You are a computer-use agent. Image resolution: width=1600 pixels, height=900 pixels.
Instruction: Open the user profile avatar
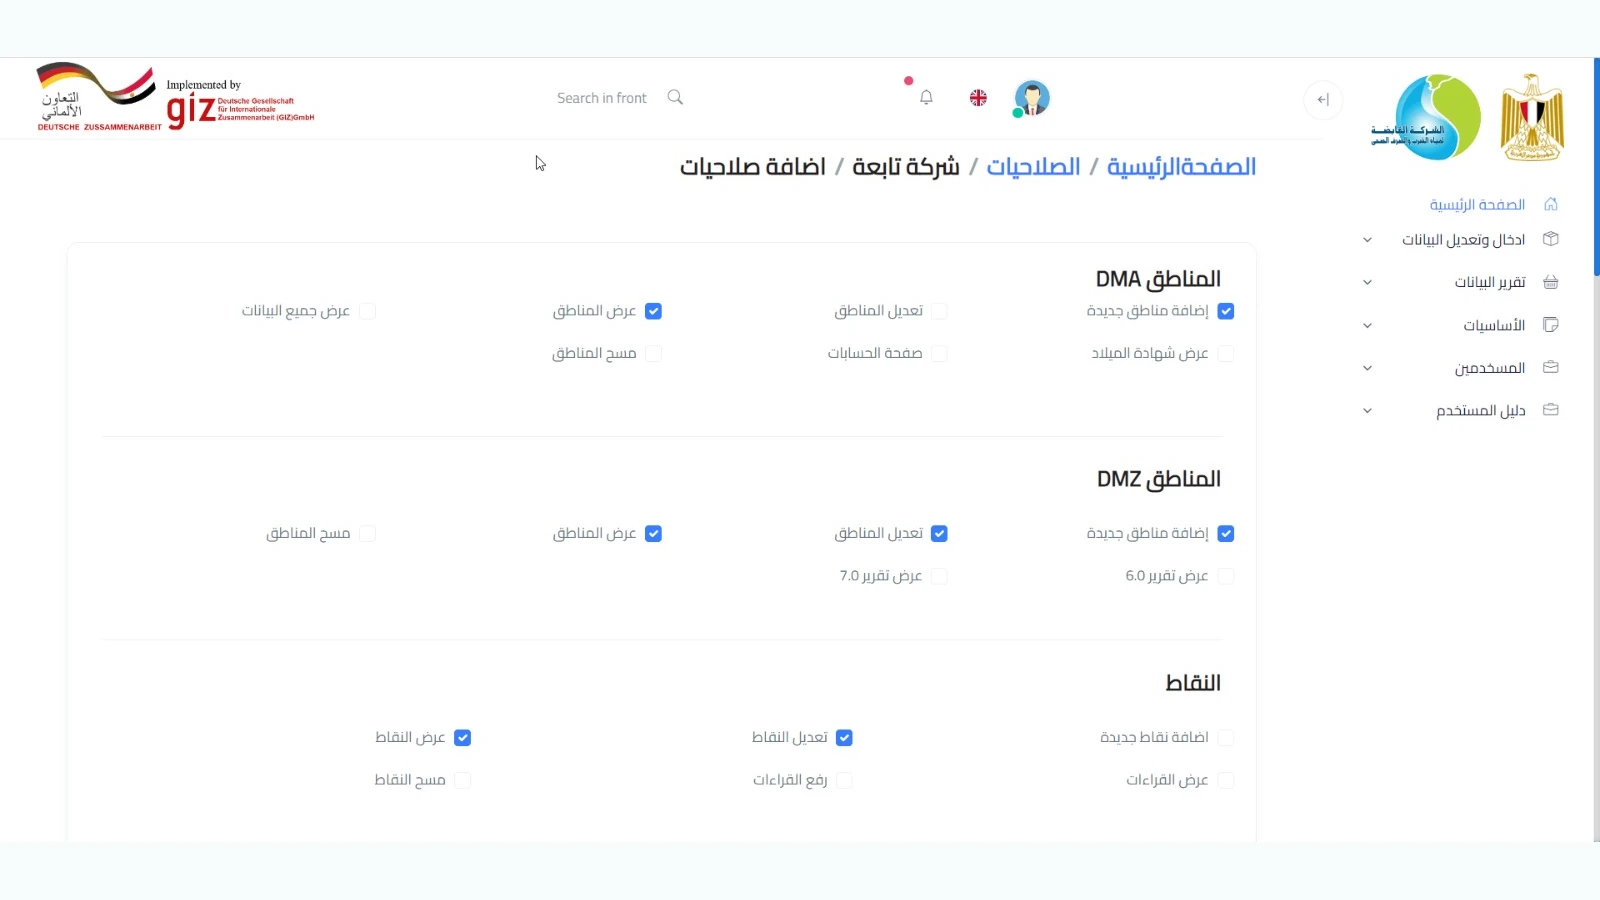coord(1031,98)
